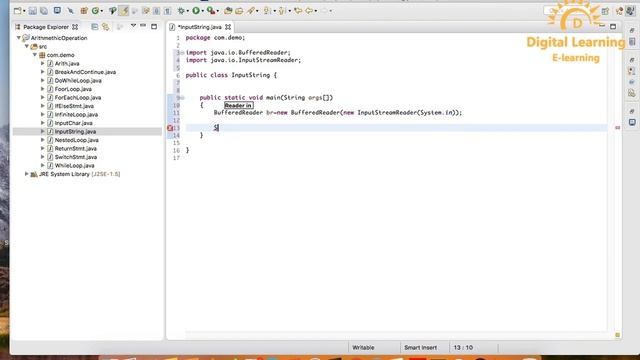Switch to the Java perspective icon
The height and width of the screenshot is (360, 640).
[x=631, y=11]
